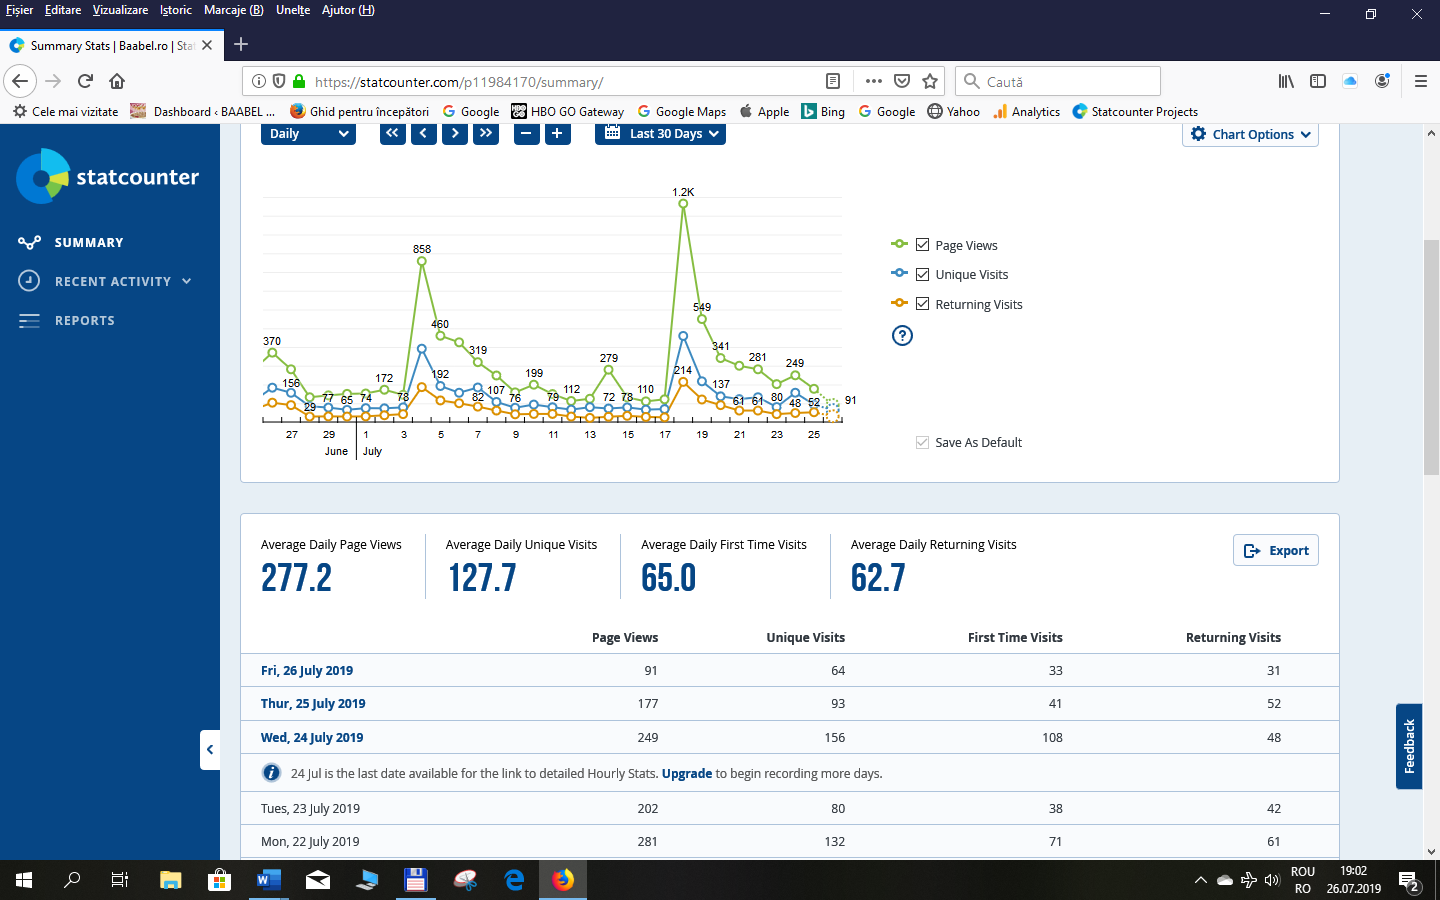This screenshot has height=900, width=1440.
Task: Click the Export button
Action: pyautogui.click(x=1275, y=549)
